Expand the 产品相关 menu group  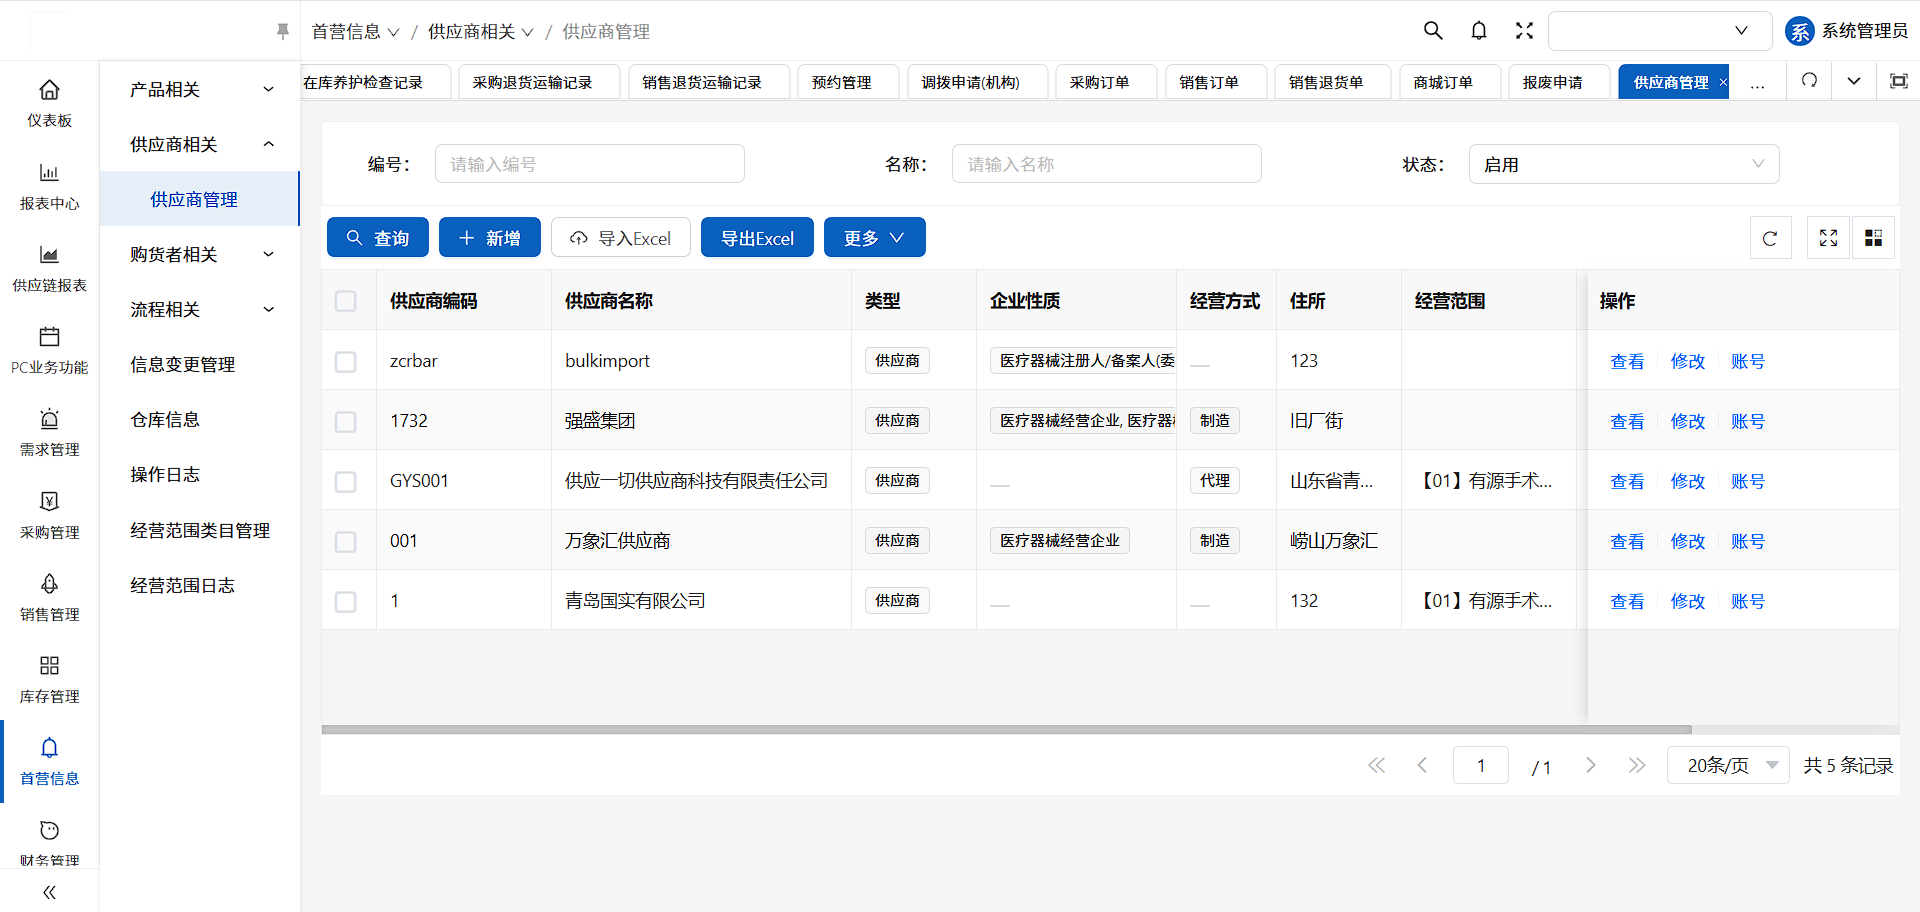tap(200, 90)
